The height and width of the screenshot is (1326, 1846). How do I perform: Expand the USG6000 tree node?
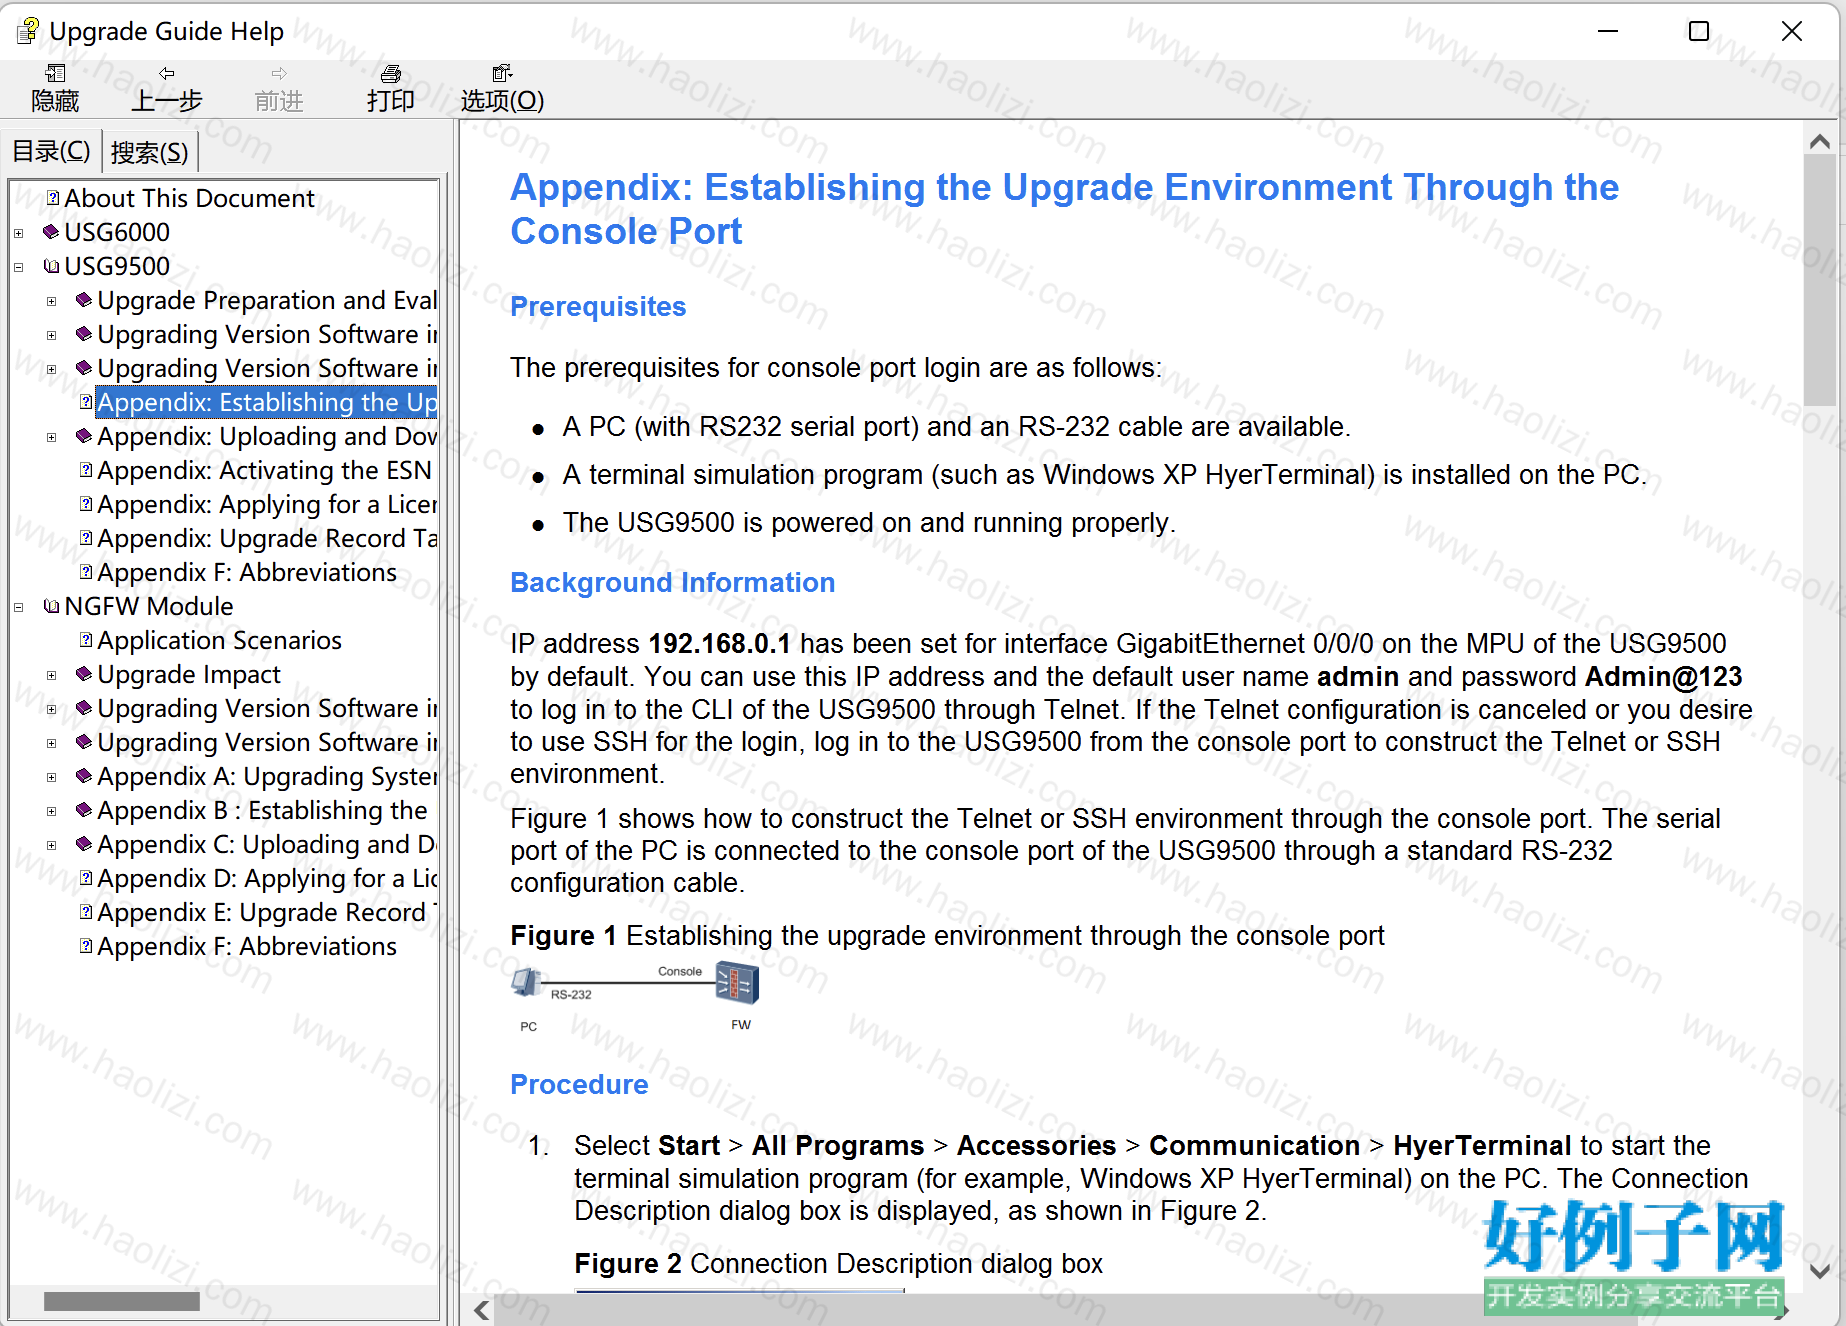click(18, 233)
